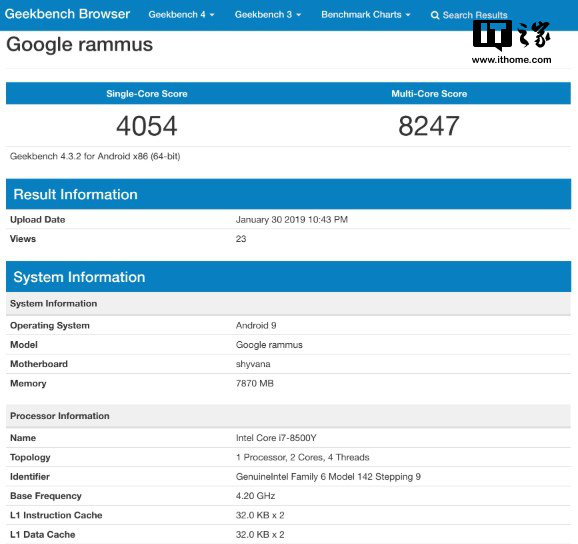Click the blue System Information section banner
Screen dimensions: 578x544
point(288,277)
